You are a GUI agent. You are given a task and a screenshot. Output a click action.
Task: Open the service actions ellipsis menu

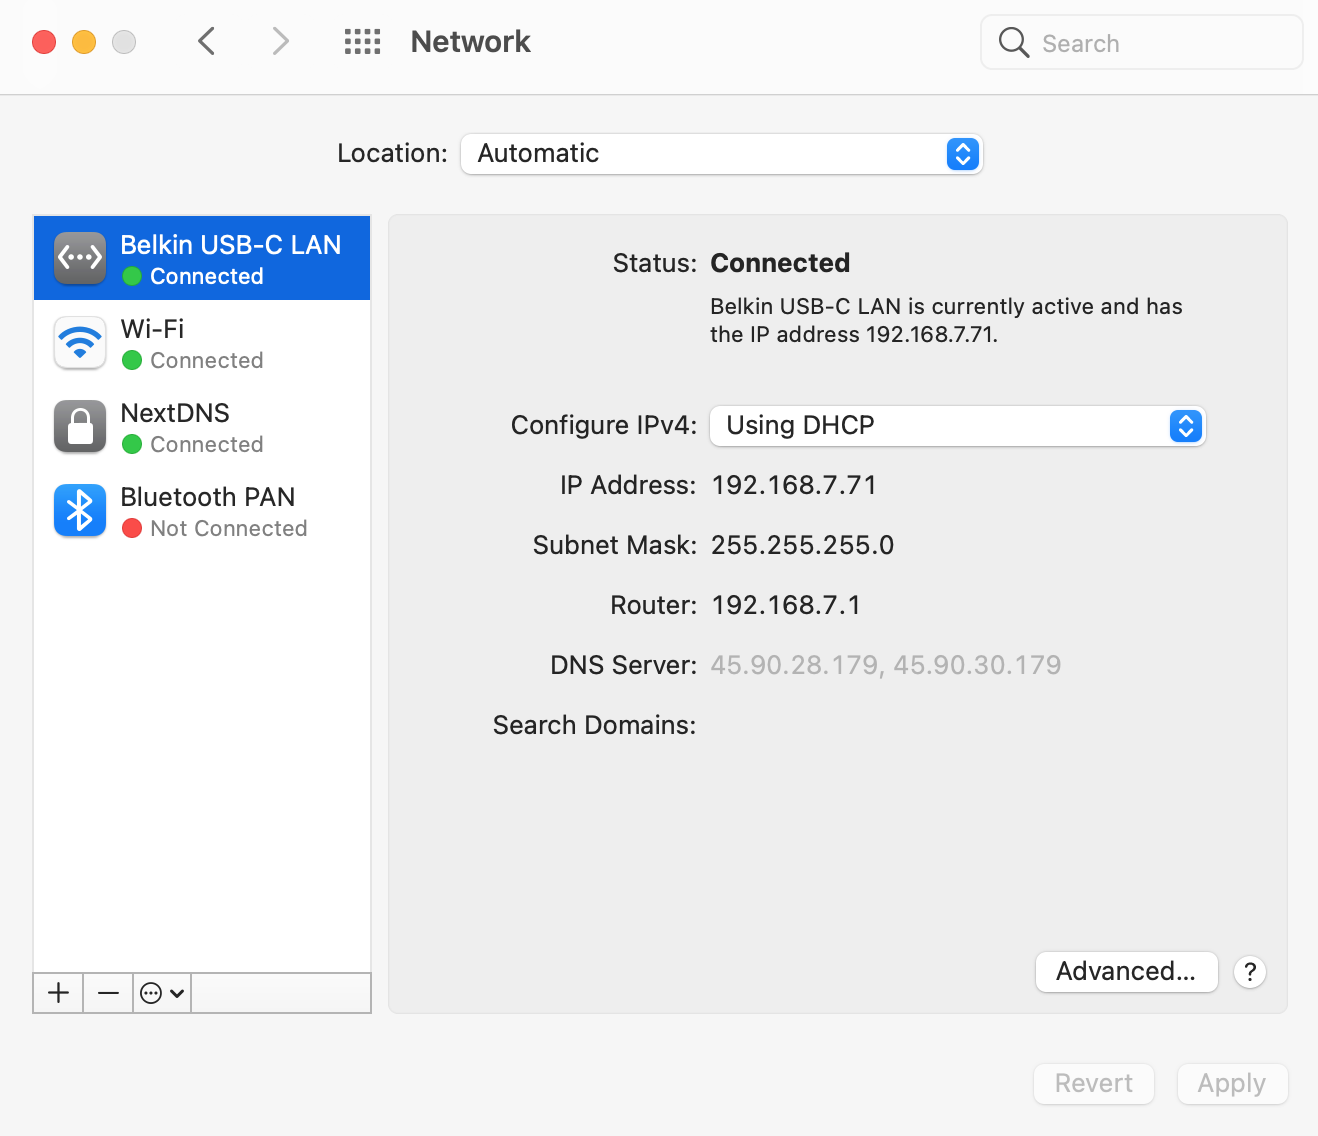pyautogui.click(x=160, y=993)
